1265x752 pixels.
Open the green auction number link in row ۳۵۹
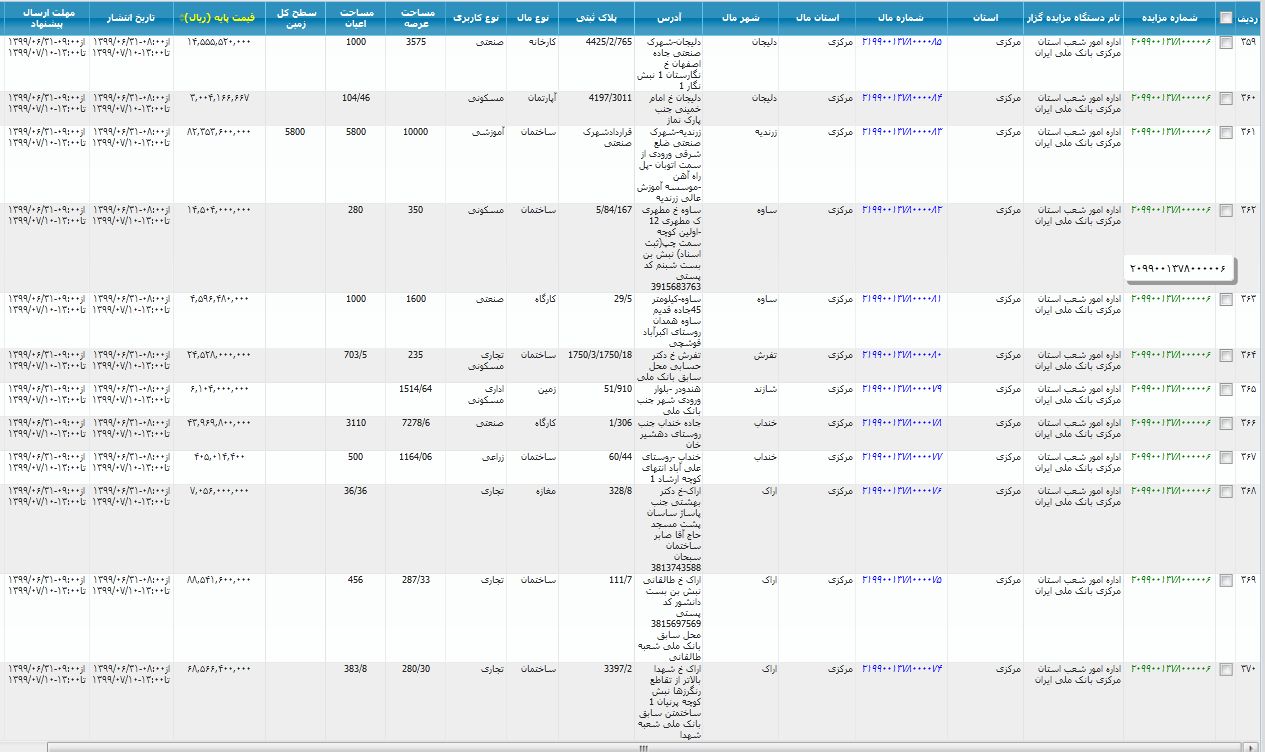1171,43
